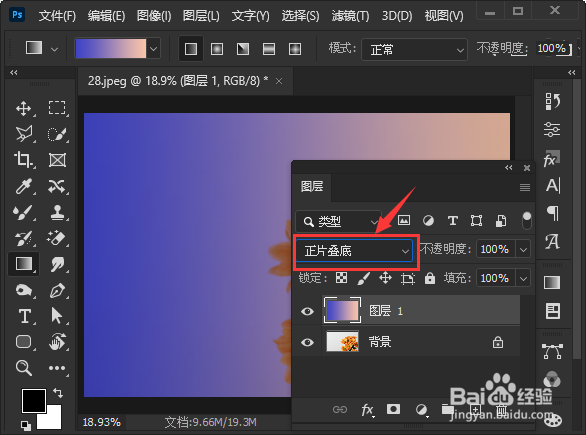Click the gradient preview swatch in options bar
This screenshot has height=435, width=586.
point(111,49)
